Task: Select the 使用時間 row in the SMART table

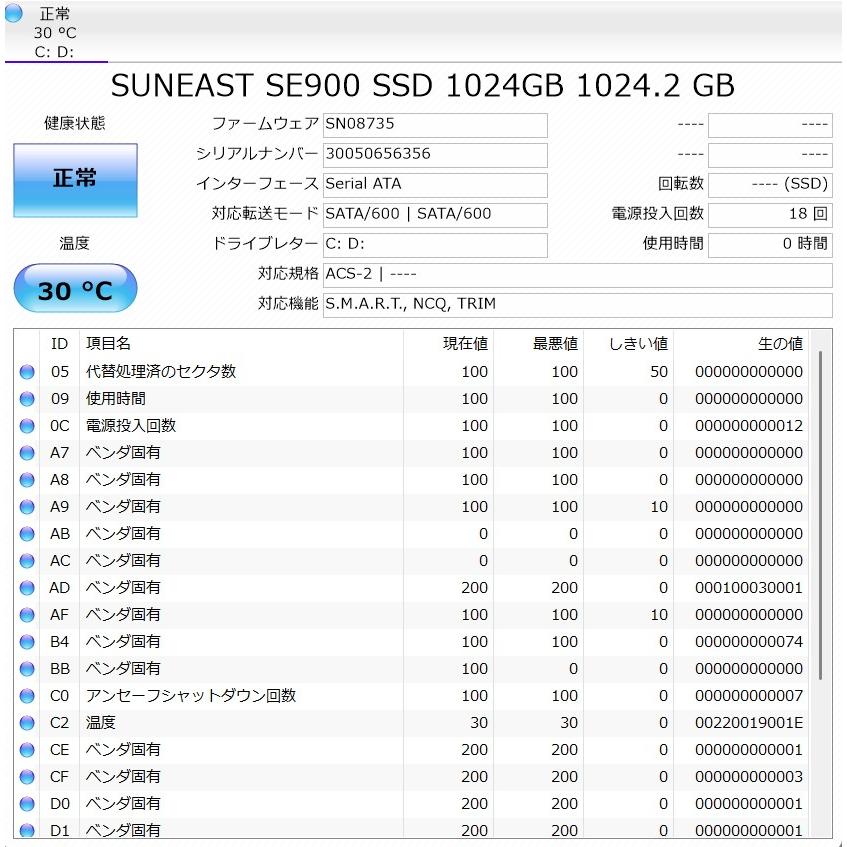Action: coord(412,399)
